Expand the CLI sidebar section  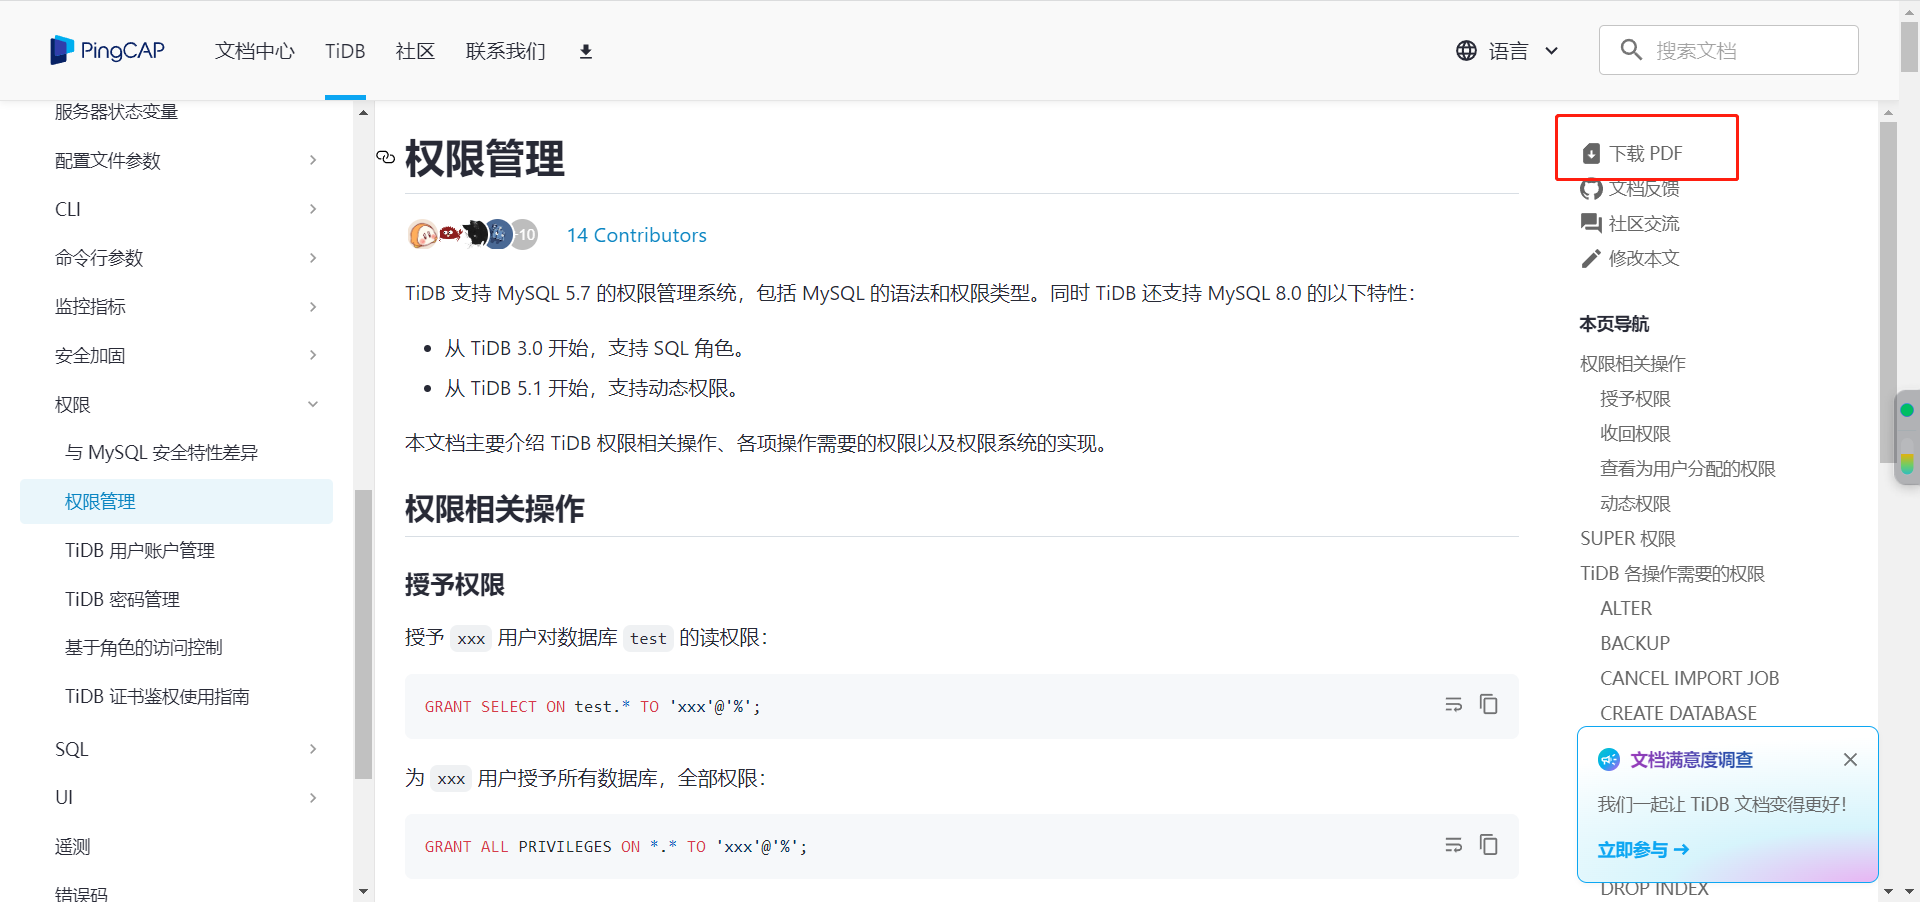click(313, 209)
